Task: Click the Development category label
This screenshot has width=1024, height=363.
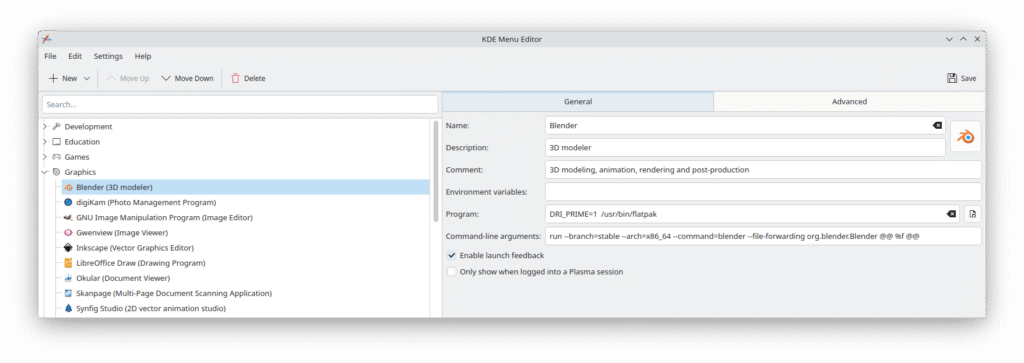Action: point(88,127)
